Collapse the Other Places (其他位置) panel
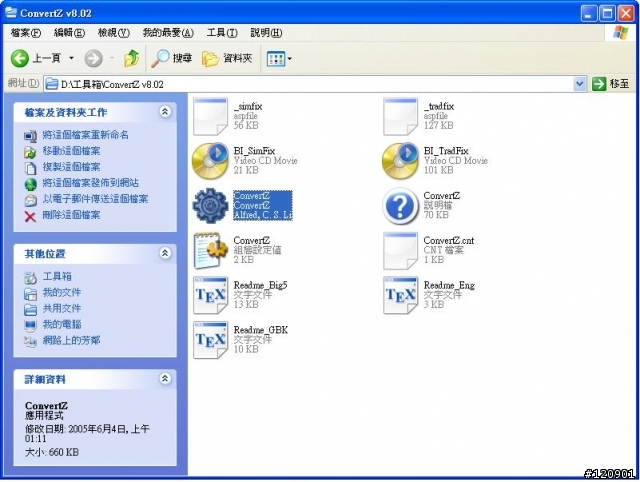Image resolution: width=640 pixels, height=482 pixels. (x=165, y=253)
